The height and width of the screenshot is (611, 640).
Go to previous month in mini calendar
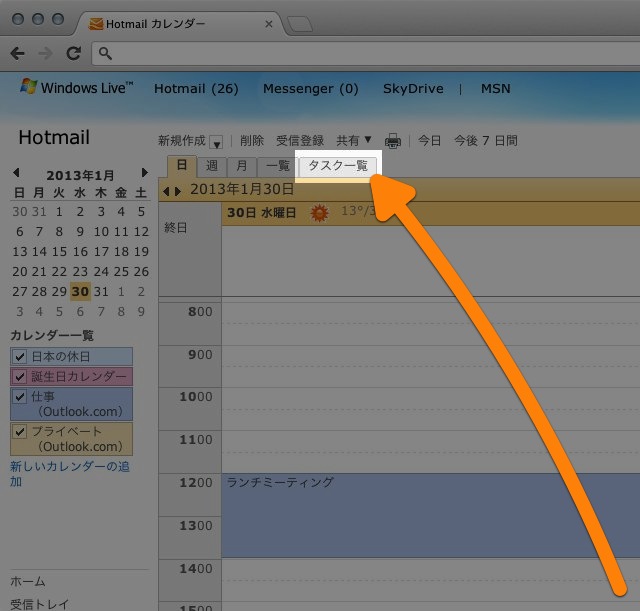[x=16, y=173]
